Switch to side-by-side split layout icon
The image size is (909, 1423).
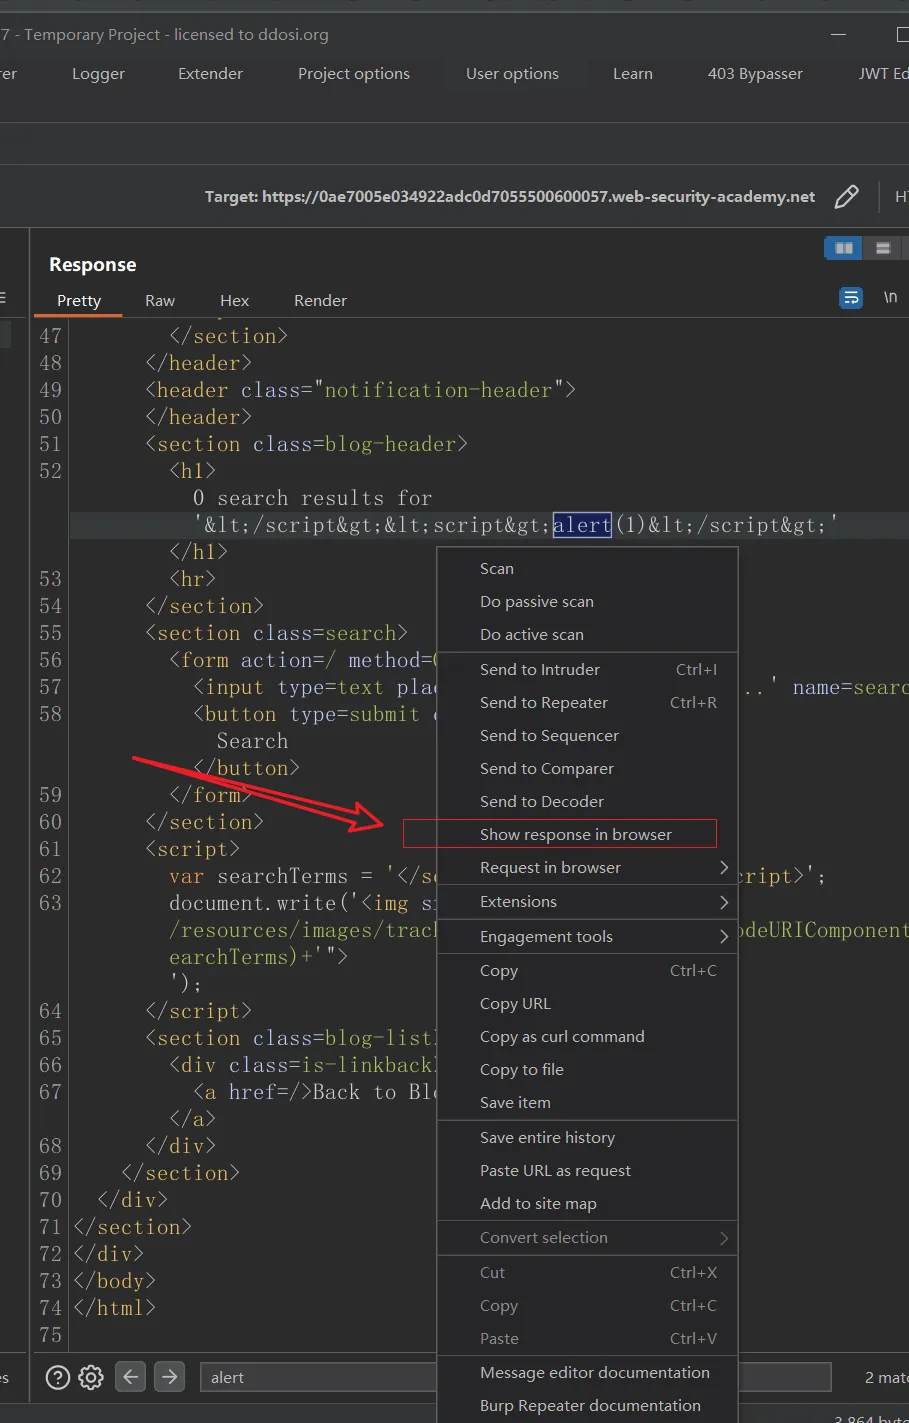tap(844, 248)
